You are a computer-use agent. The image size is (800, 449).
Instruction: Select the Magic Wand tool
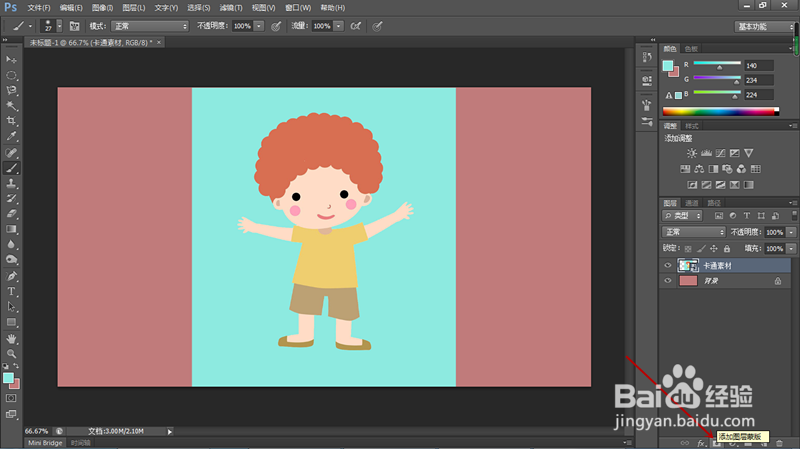[x=11, y=106]
